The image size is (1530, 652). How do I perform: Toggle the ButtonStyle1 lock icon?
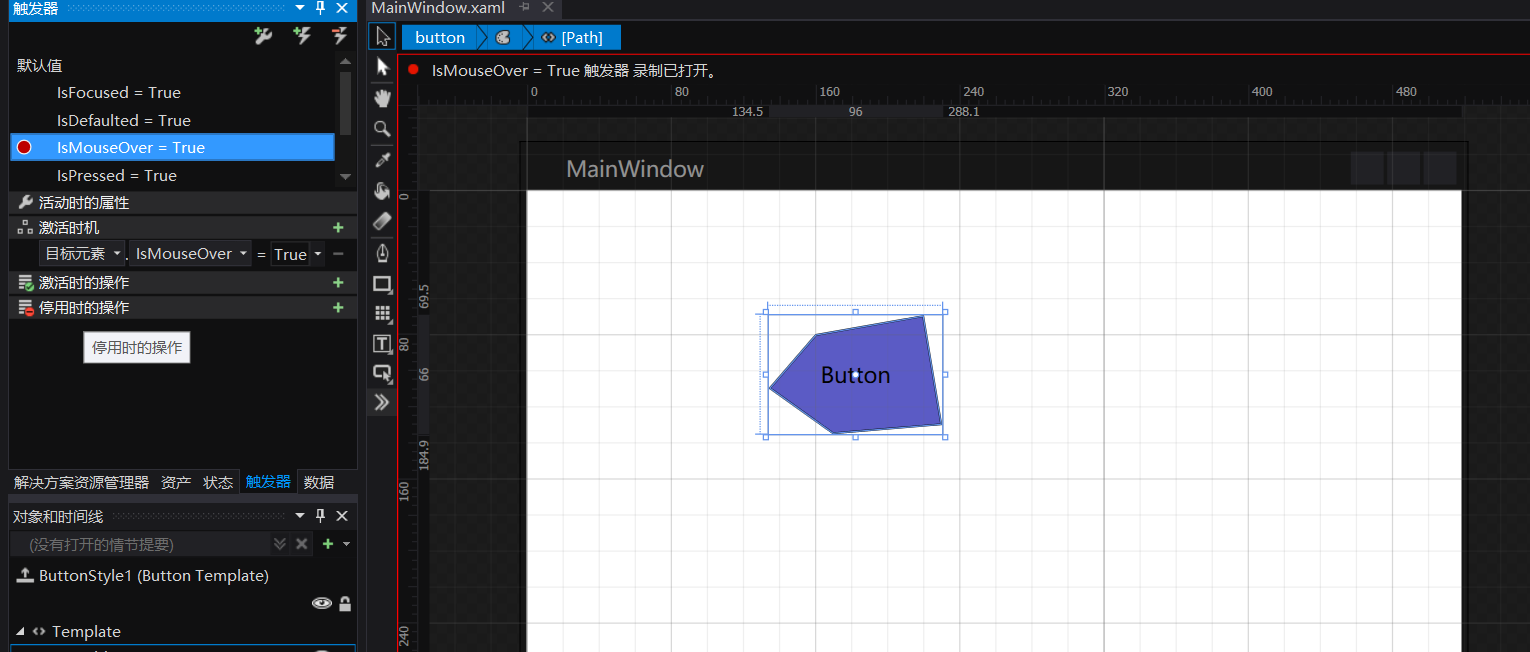click(x=345, y=603)
